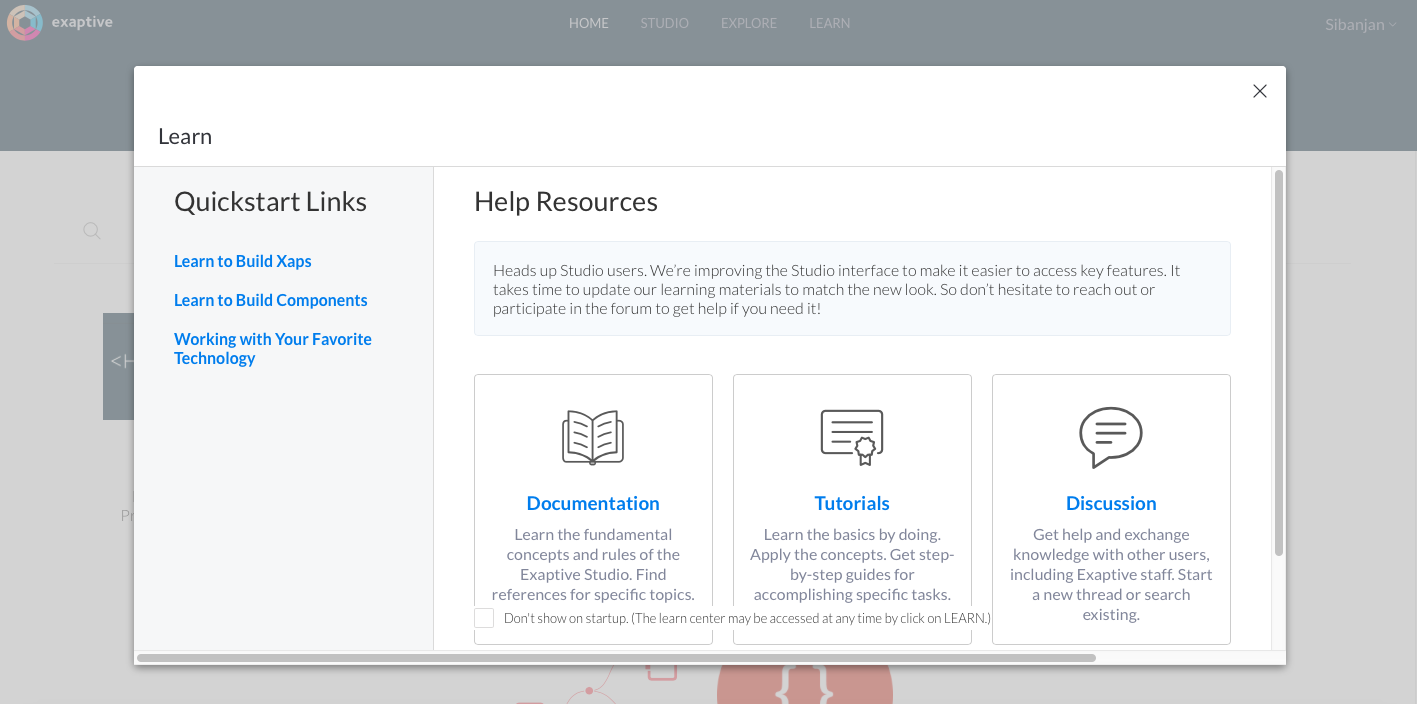Open Learn to Build Components link
Image resolution: width=1417 pixels, height=704 pixels.
(x=271, y=300)
